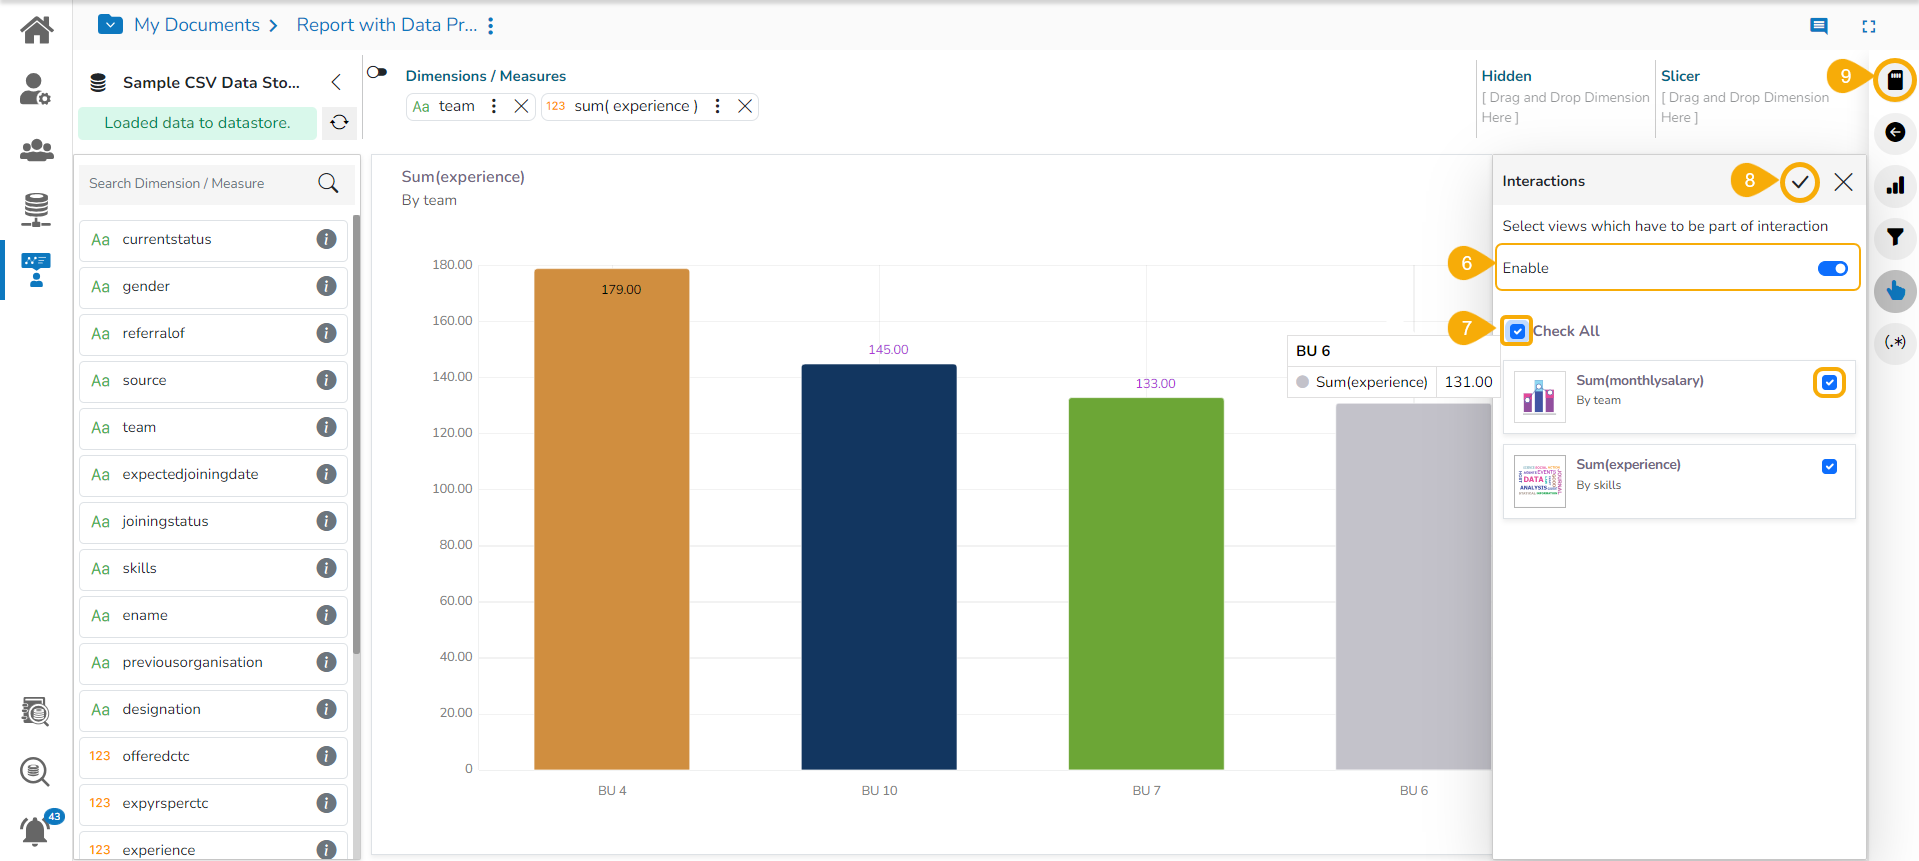Viewport: 1919px width, 861px height.
Task: Open the filter funnel icon
Action: coord(1894,238)
